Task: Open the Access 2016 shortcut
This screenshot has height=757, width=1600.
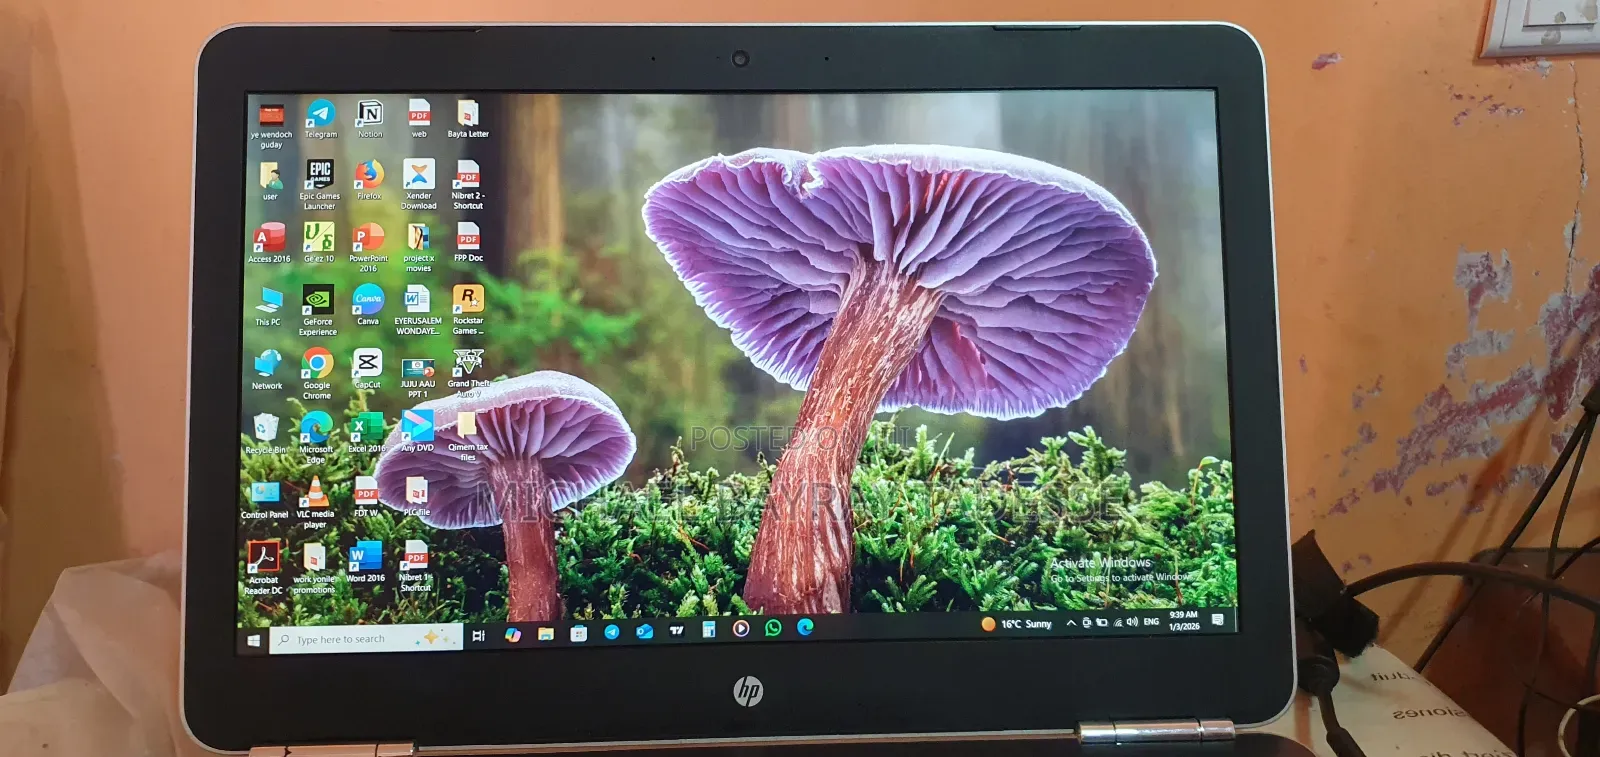Action: [269, 243]
